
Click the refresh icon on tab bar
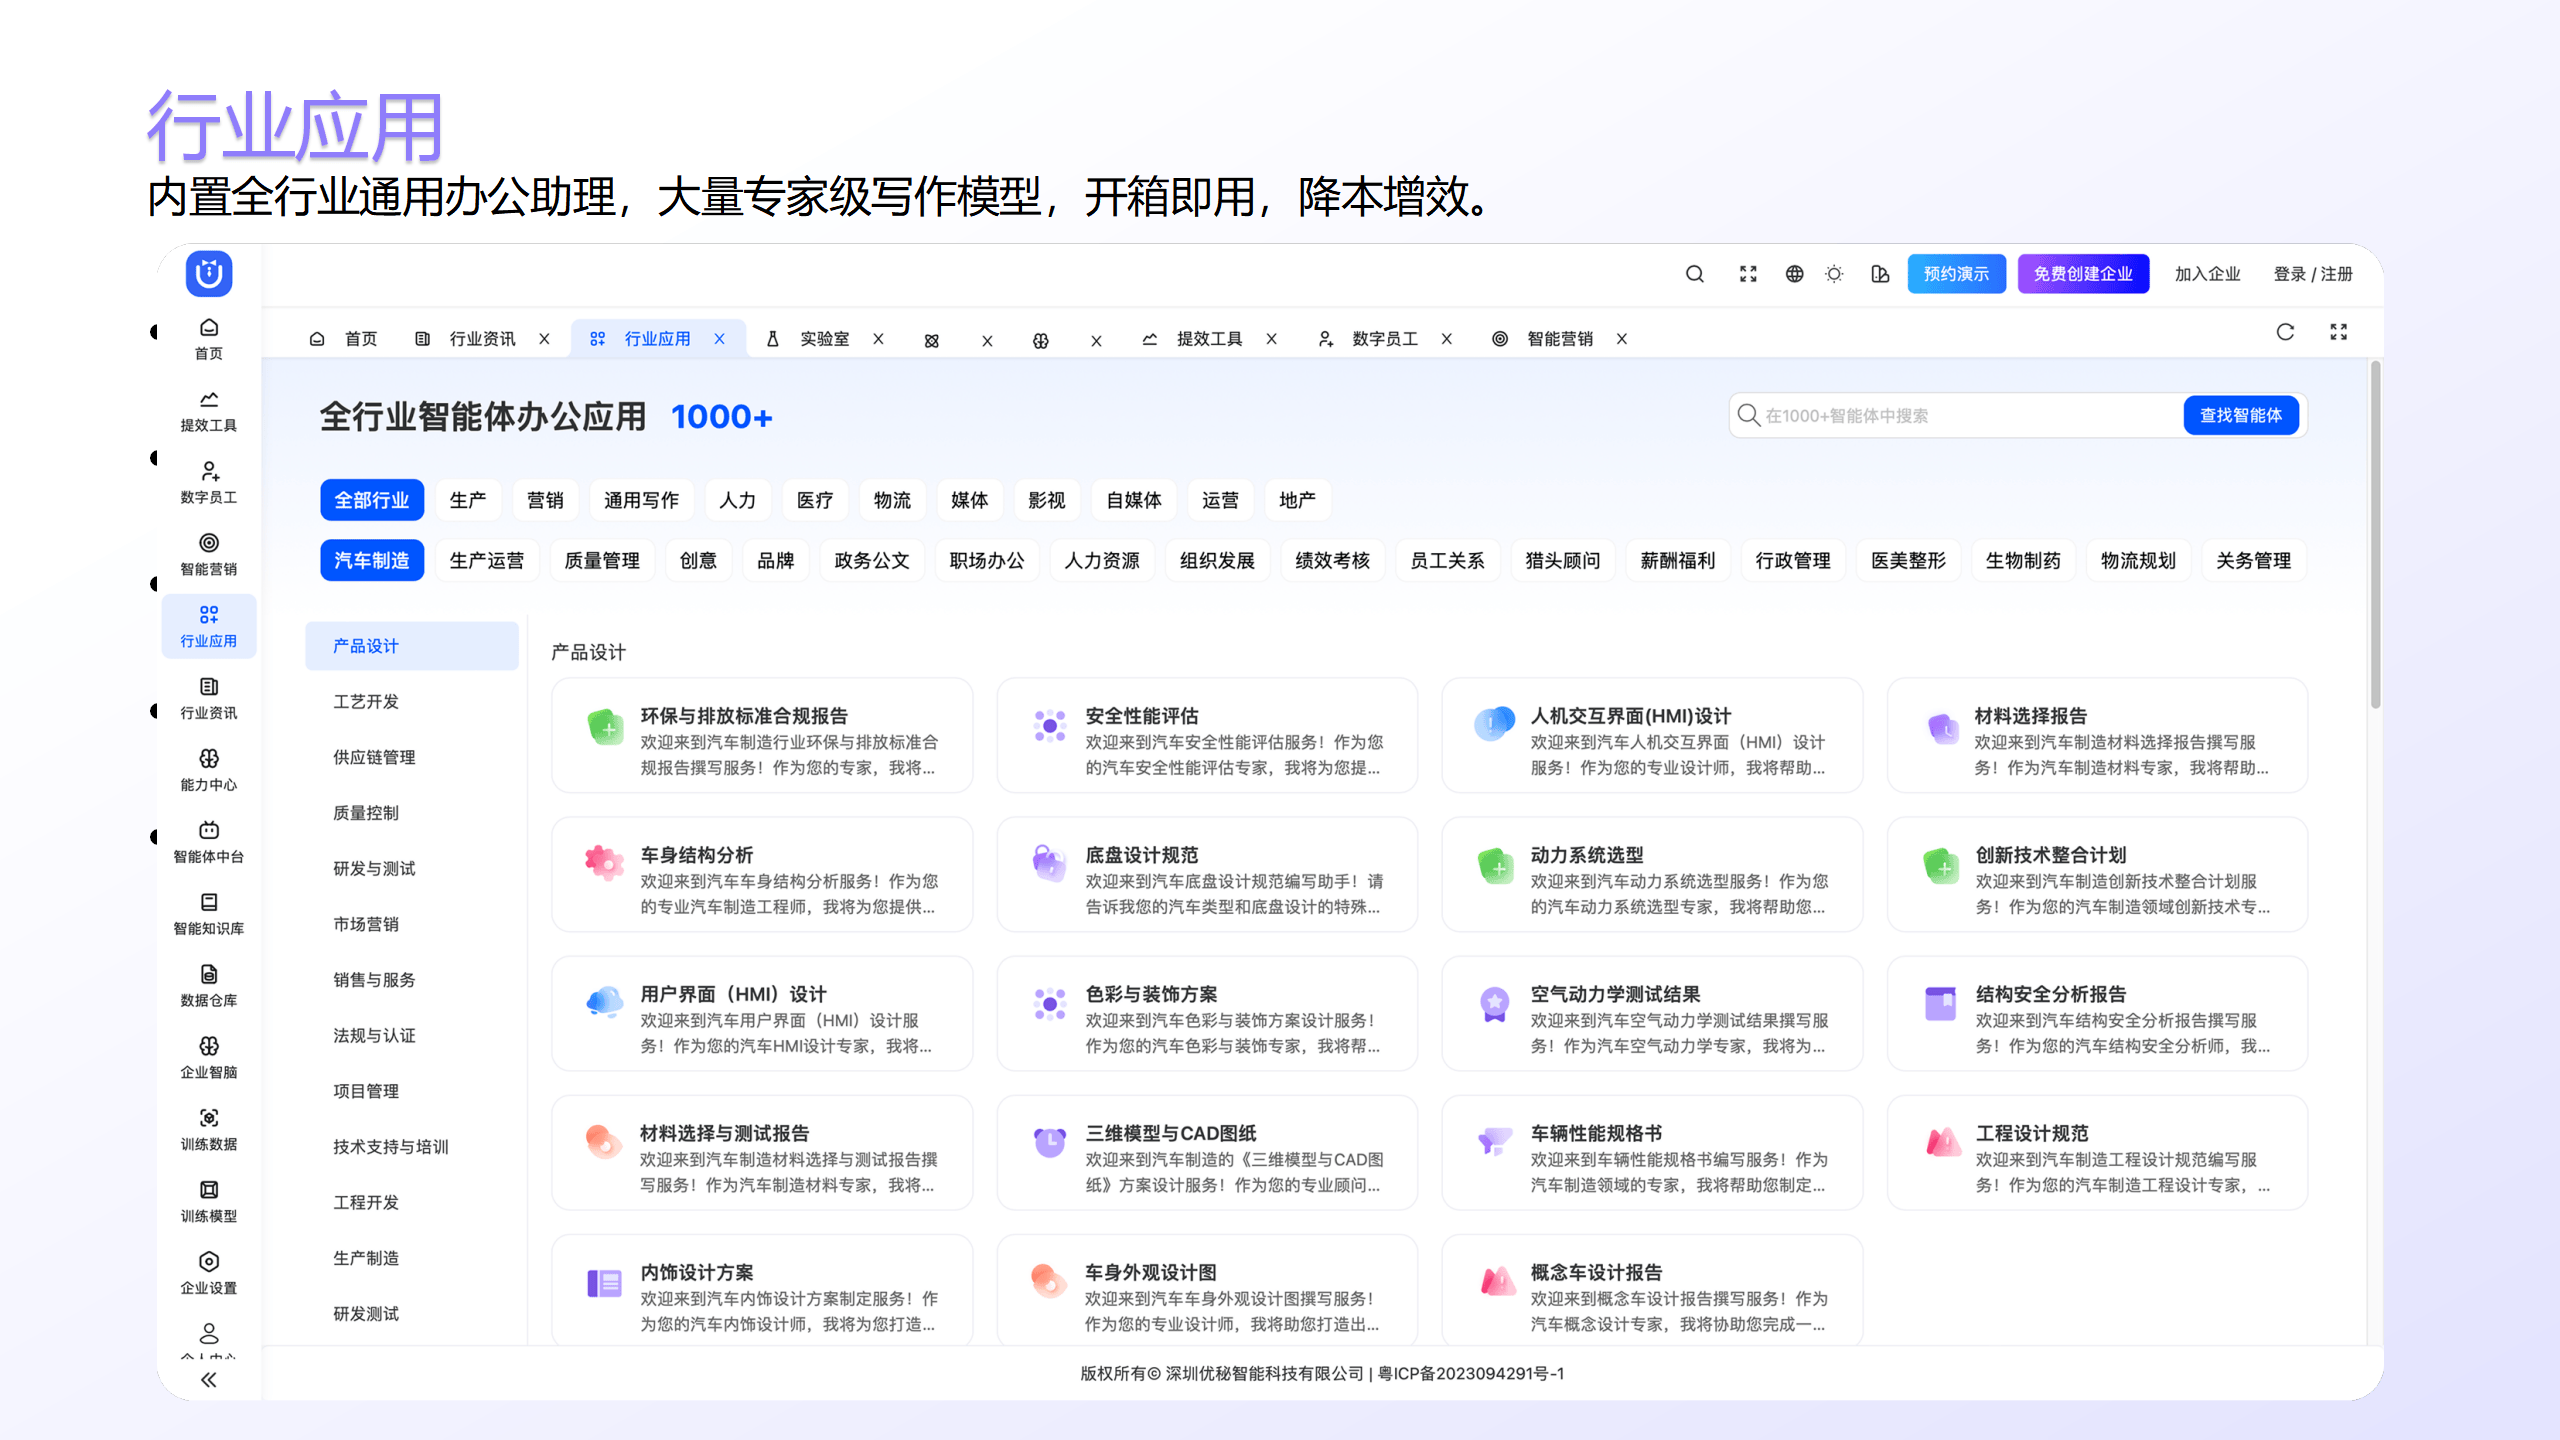(x=2285, y=333)
